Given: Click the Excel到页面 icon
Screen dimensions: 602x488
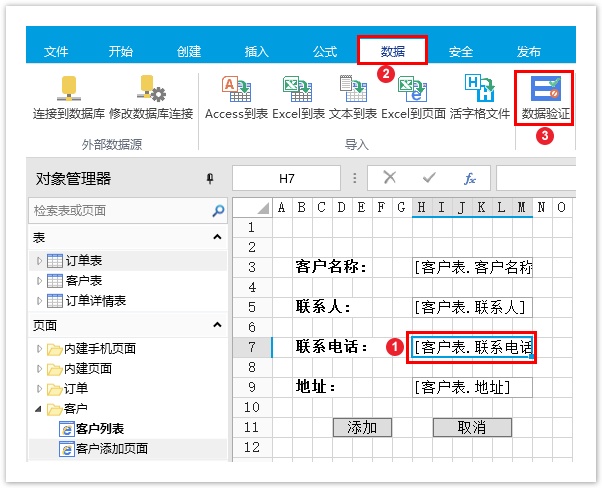Looking at the screenshot, I should pyautogui.click(x=412, y=89).
